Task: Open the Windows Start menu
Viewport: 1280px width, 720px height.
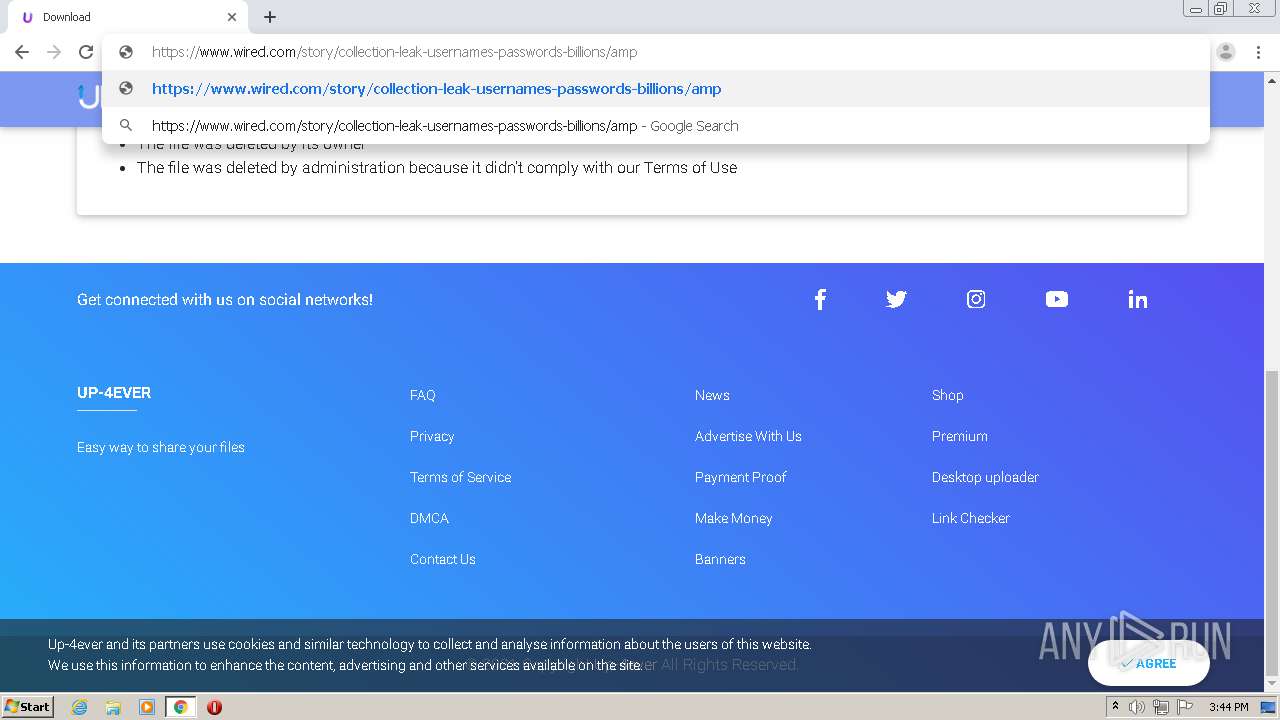Action: 28,706
